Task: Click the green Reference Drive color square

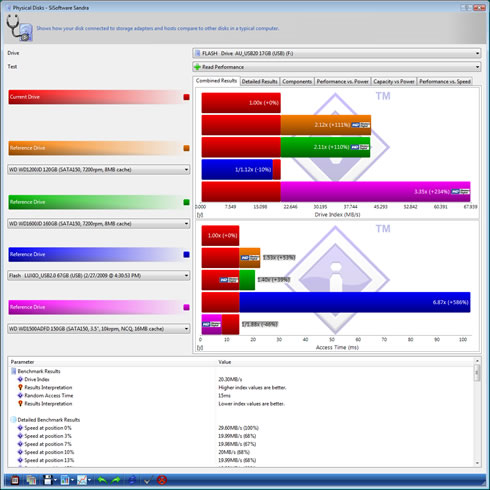Action: tap(186, 202)
